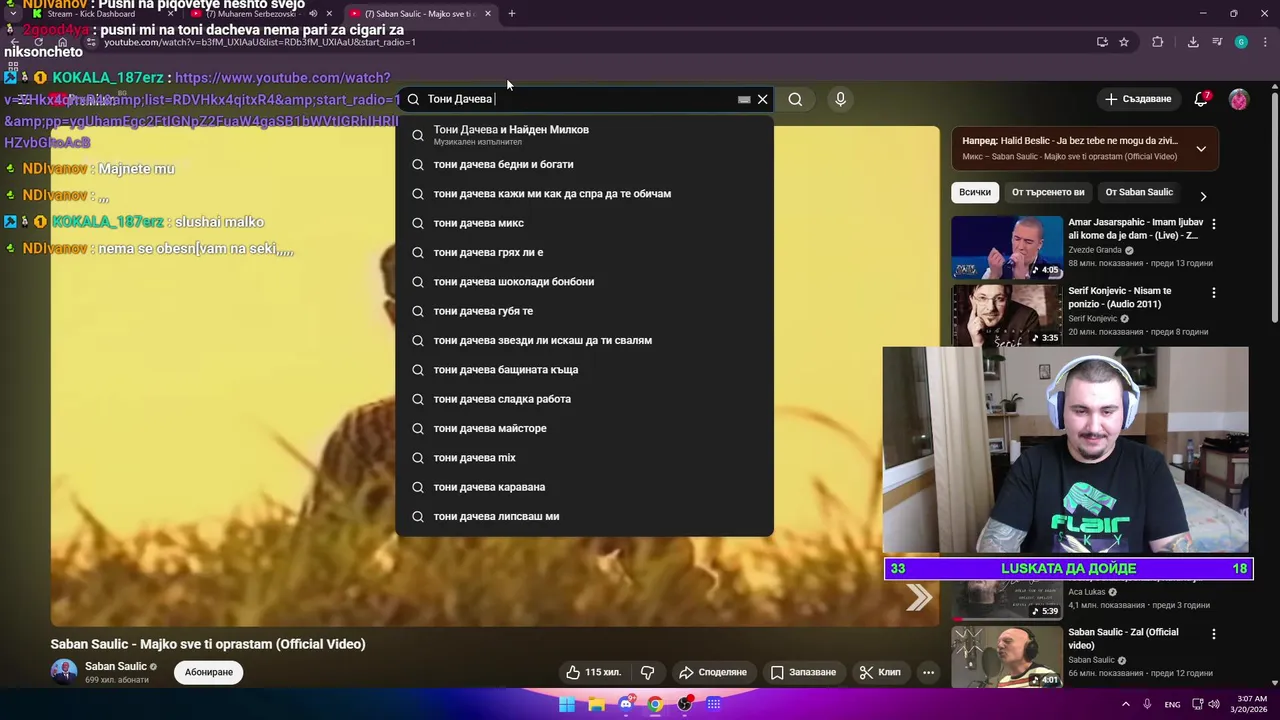Image resolution: width=1280 pixels, height=720 pixels.
Task: Open options menu for Amar Jasarspahic video
Action: 1214,224
